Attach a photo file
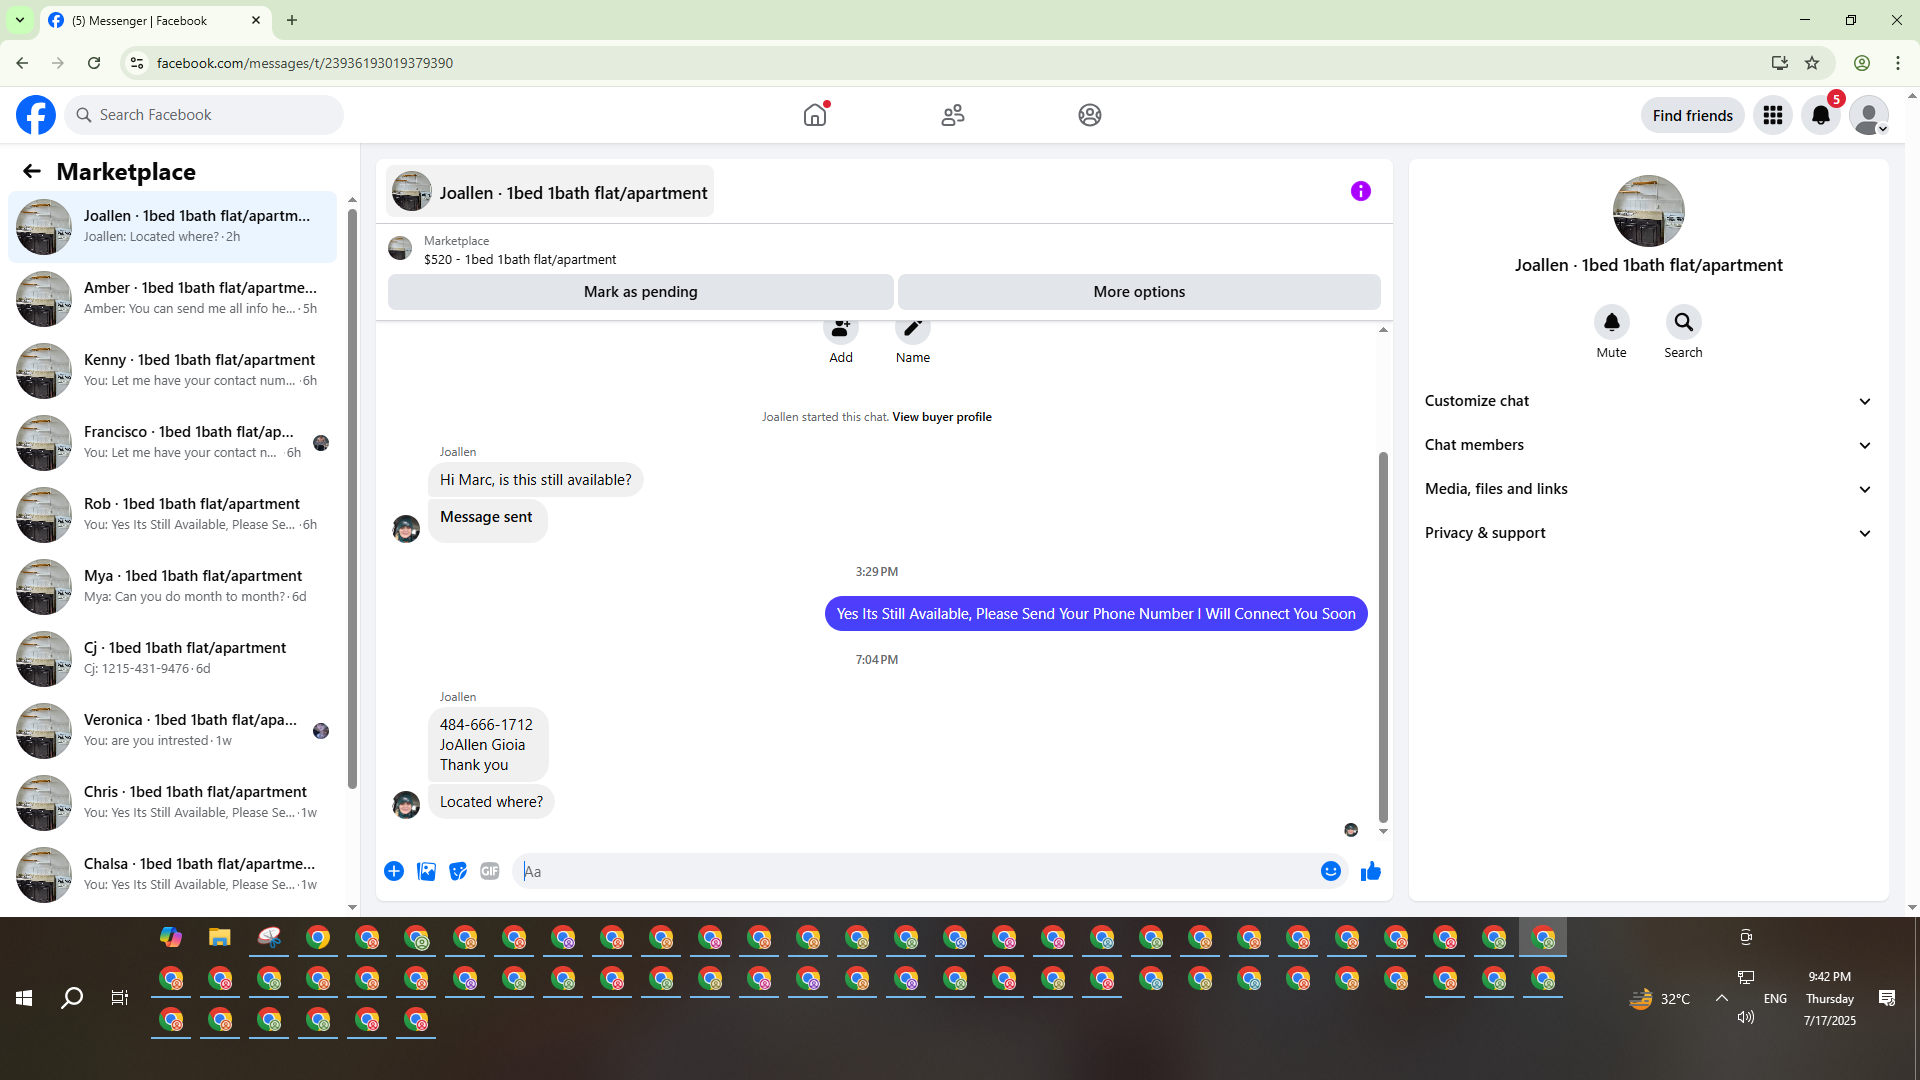This screenshot has width=1920, height=1080. (426, 871)
